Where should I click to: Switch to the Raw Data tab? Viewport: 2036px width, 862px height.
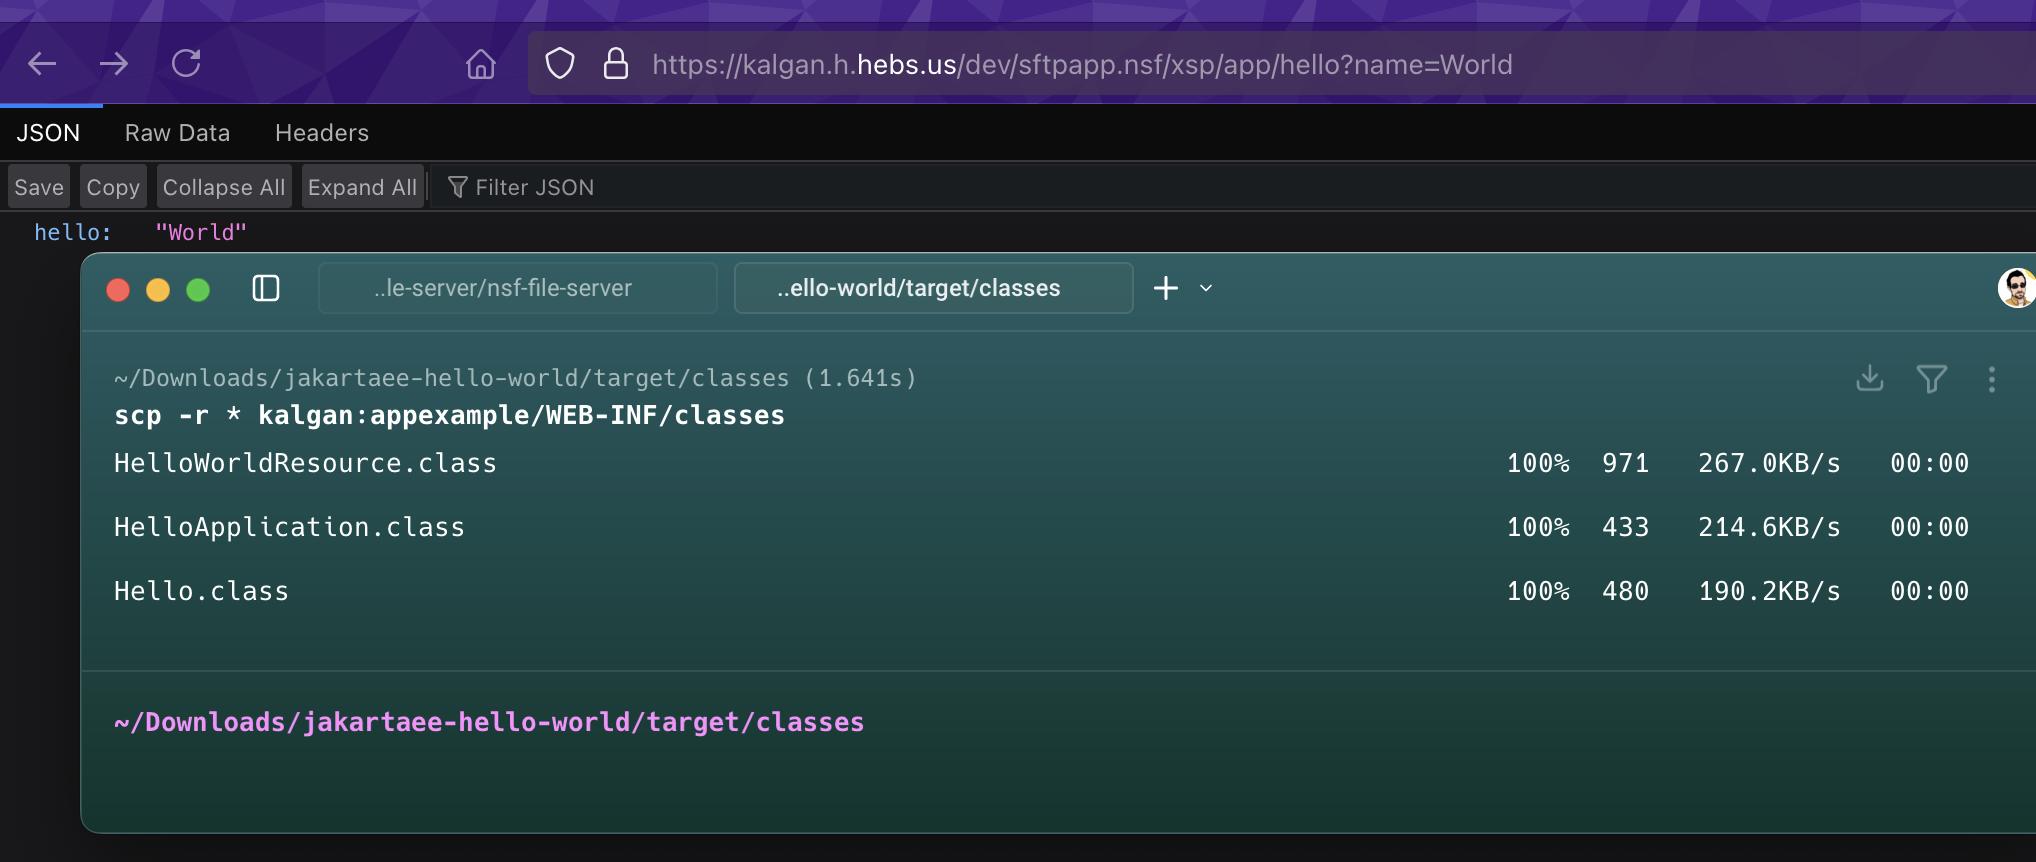coord(177,133)
